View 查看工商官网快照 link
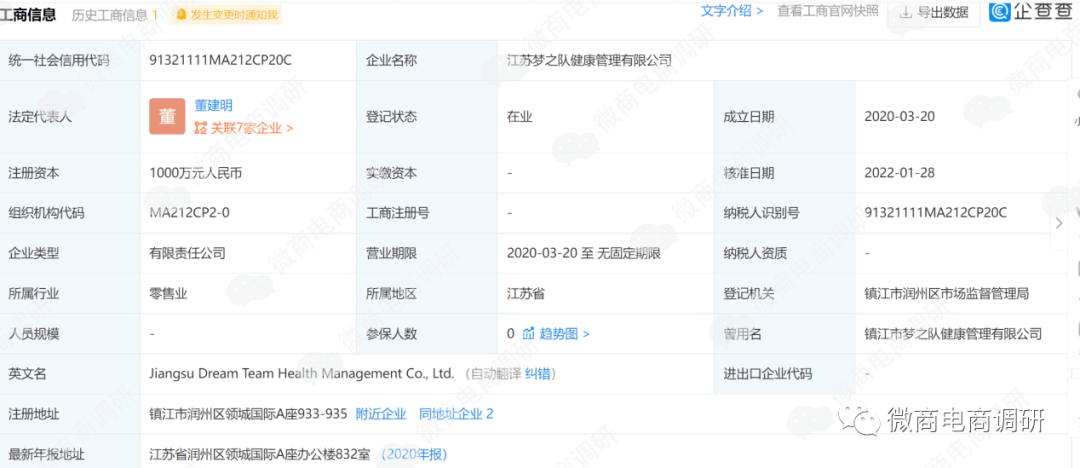1080x468 pixels. coord(828,11)
